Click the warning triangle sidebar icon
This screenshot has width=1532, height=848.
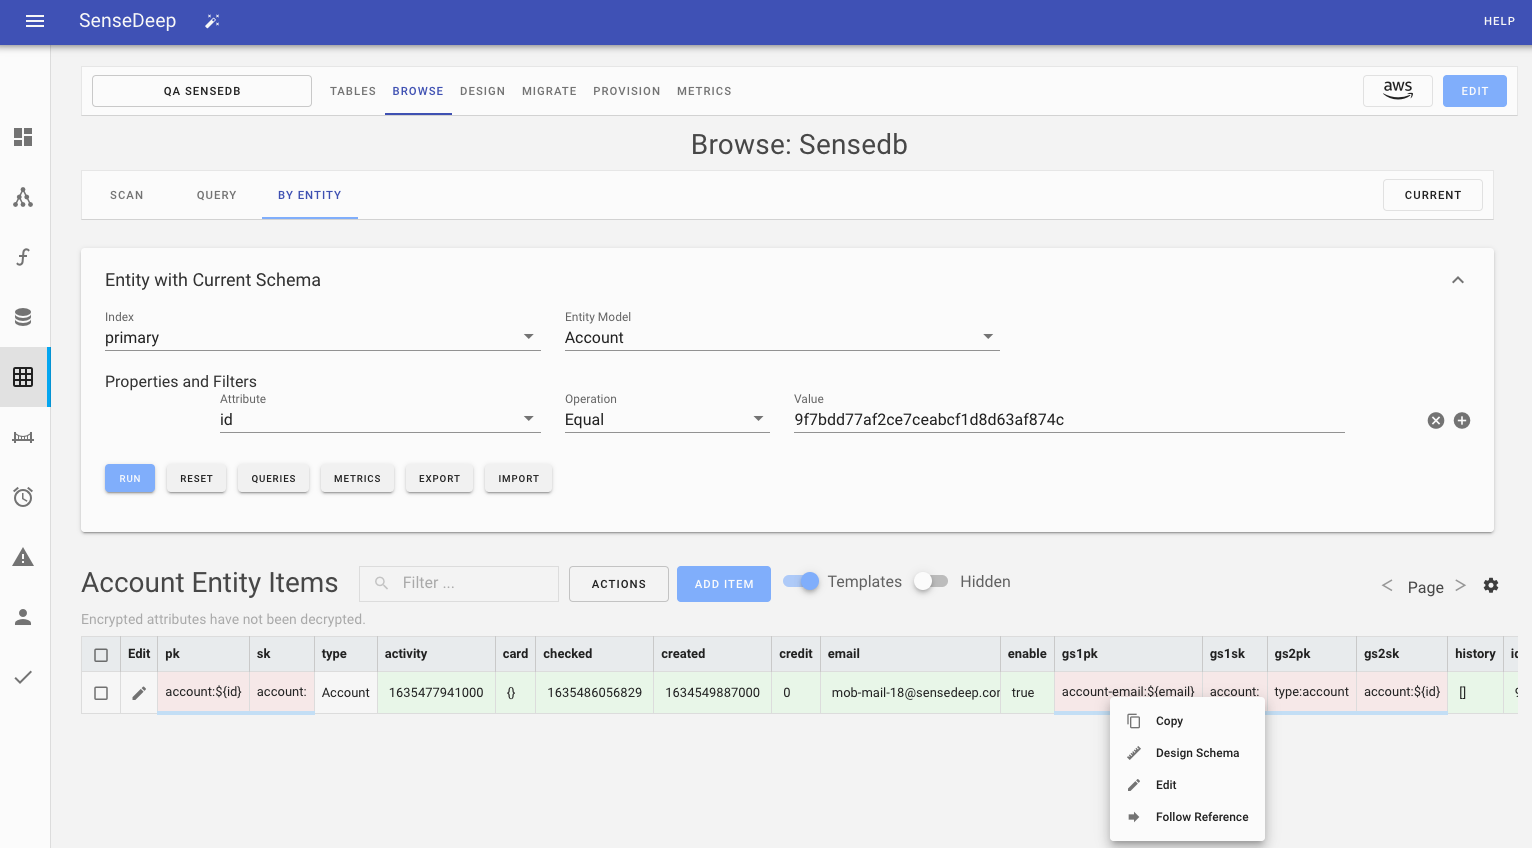click(x=23, y=557)
